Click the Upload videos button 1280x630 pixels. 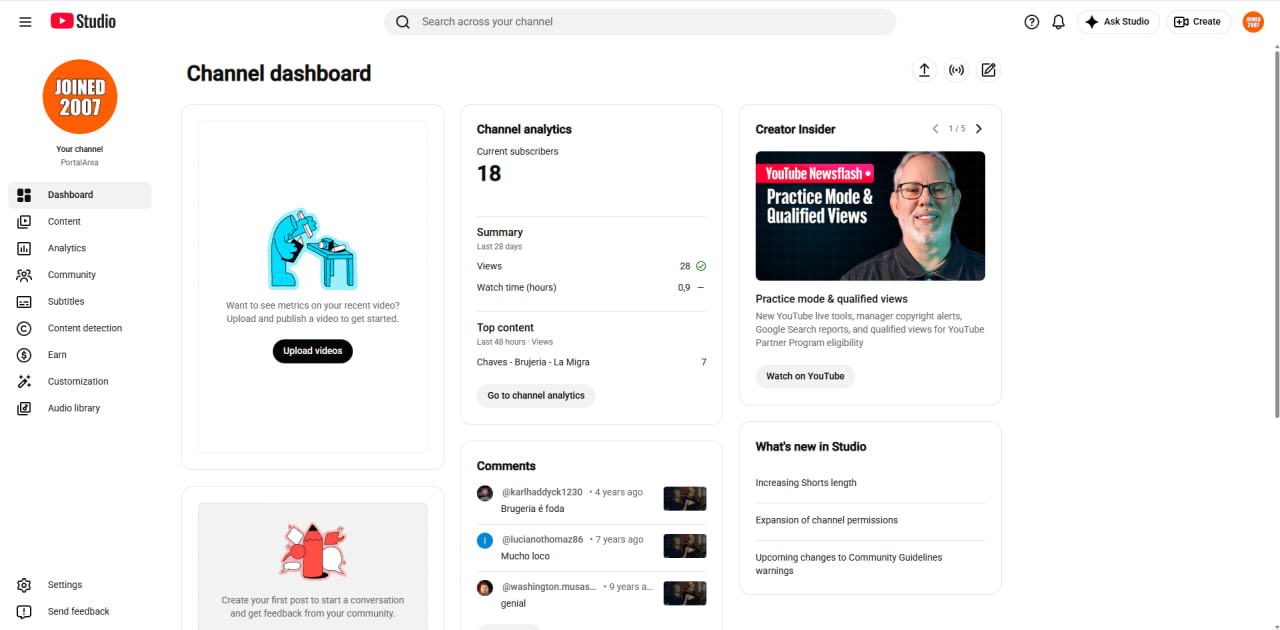(313, 351)
